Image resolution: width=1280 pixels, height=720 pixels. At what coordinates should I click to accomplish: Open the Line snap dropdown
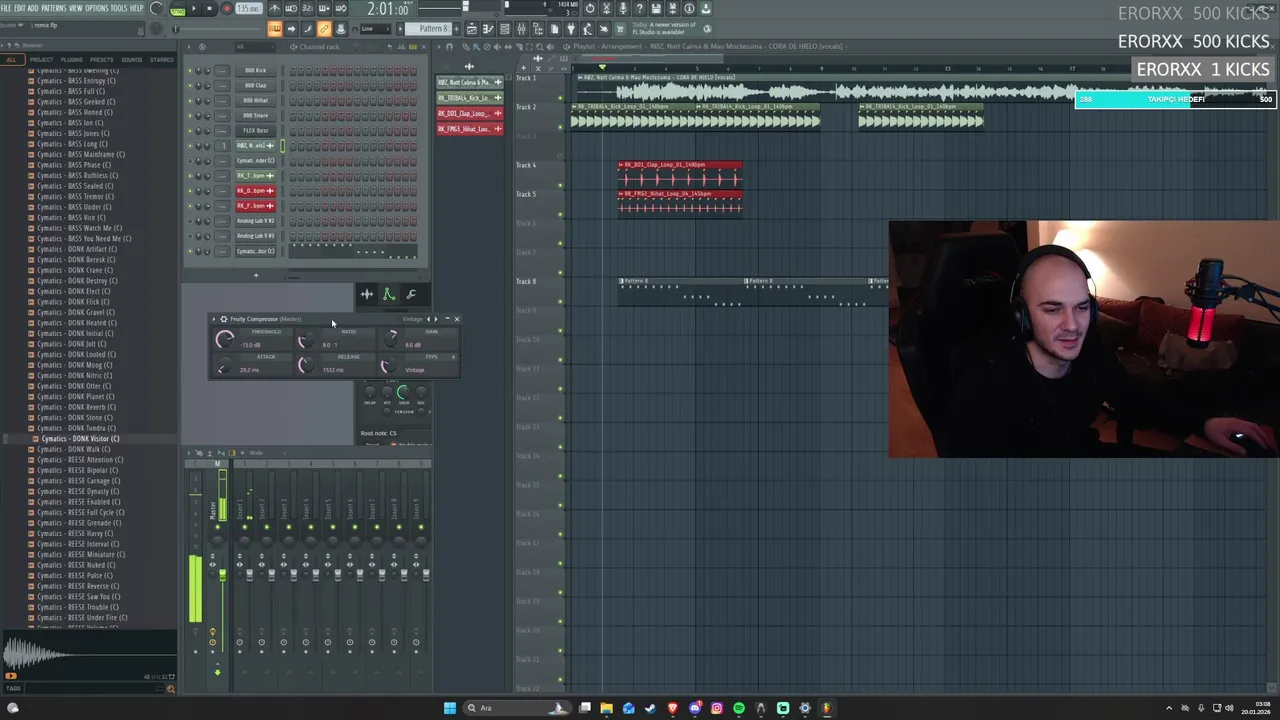[x=374, y=29]
